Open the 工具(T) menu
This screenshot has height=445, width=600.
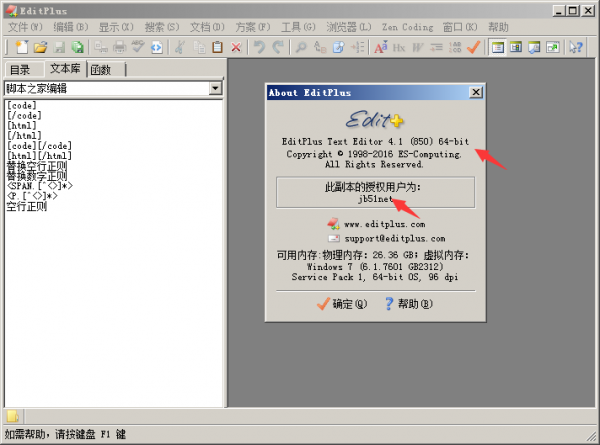(x=298, y=27)
